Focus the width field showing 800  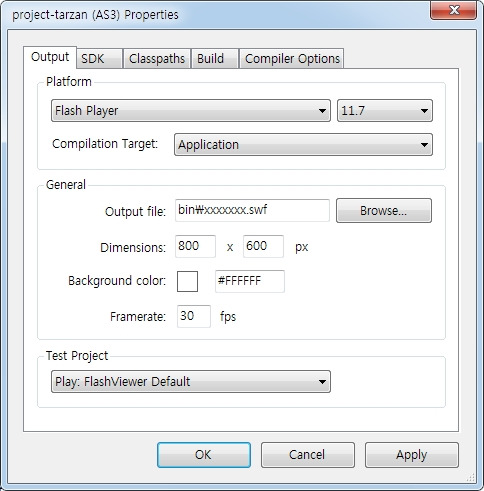coord(195,246)
